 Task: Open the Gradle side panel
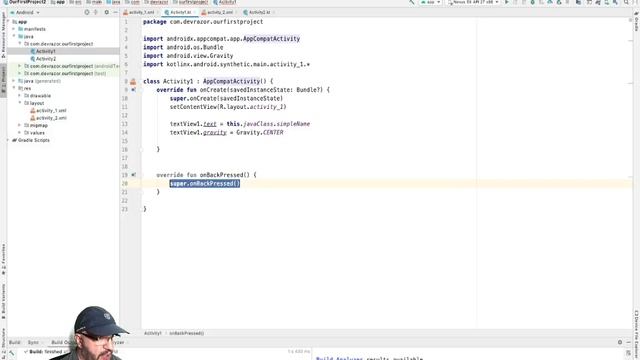[x=636, y=22]
